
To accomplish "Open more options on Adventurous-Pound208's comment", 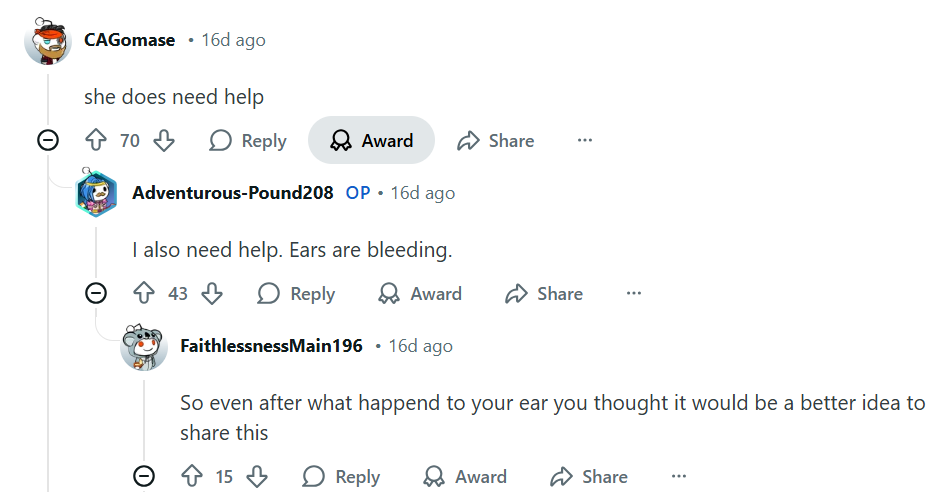I will tap(633, 294).
